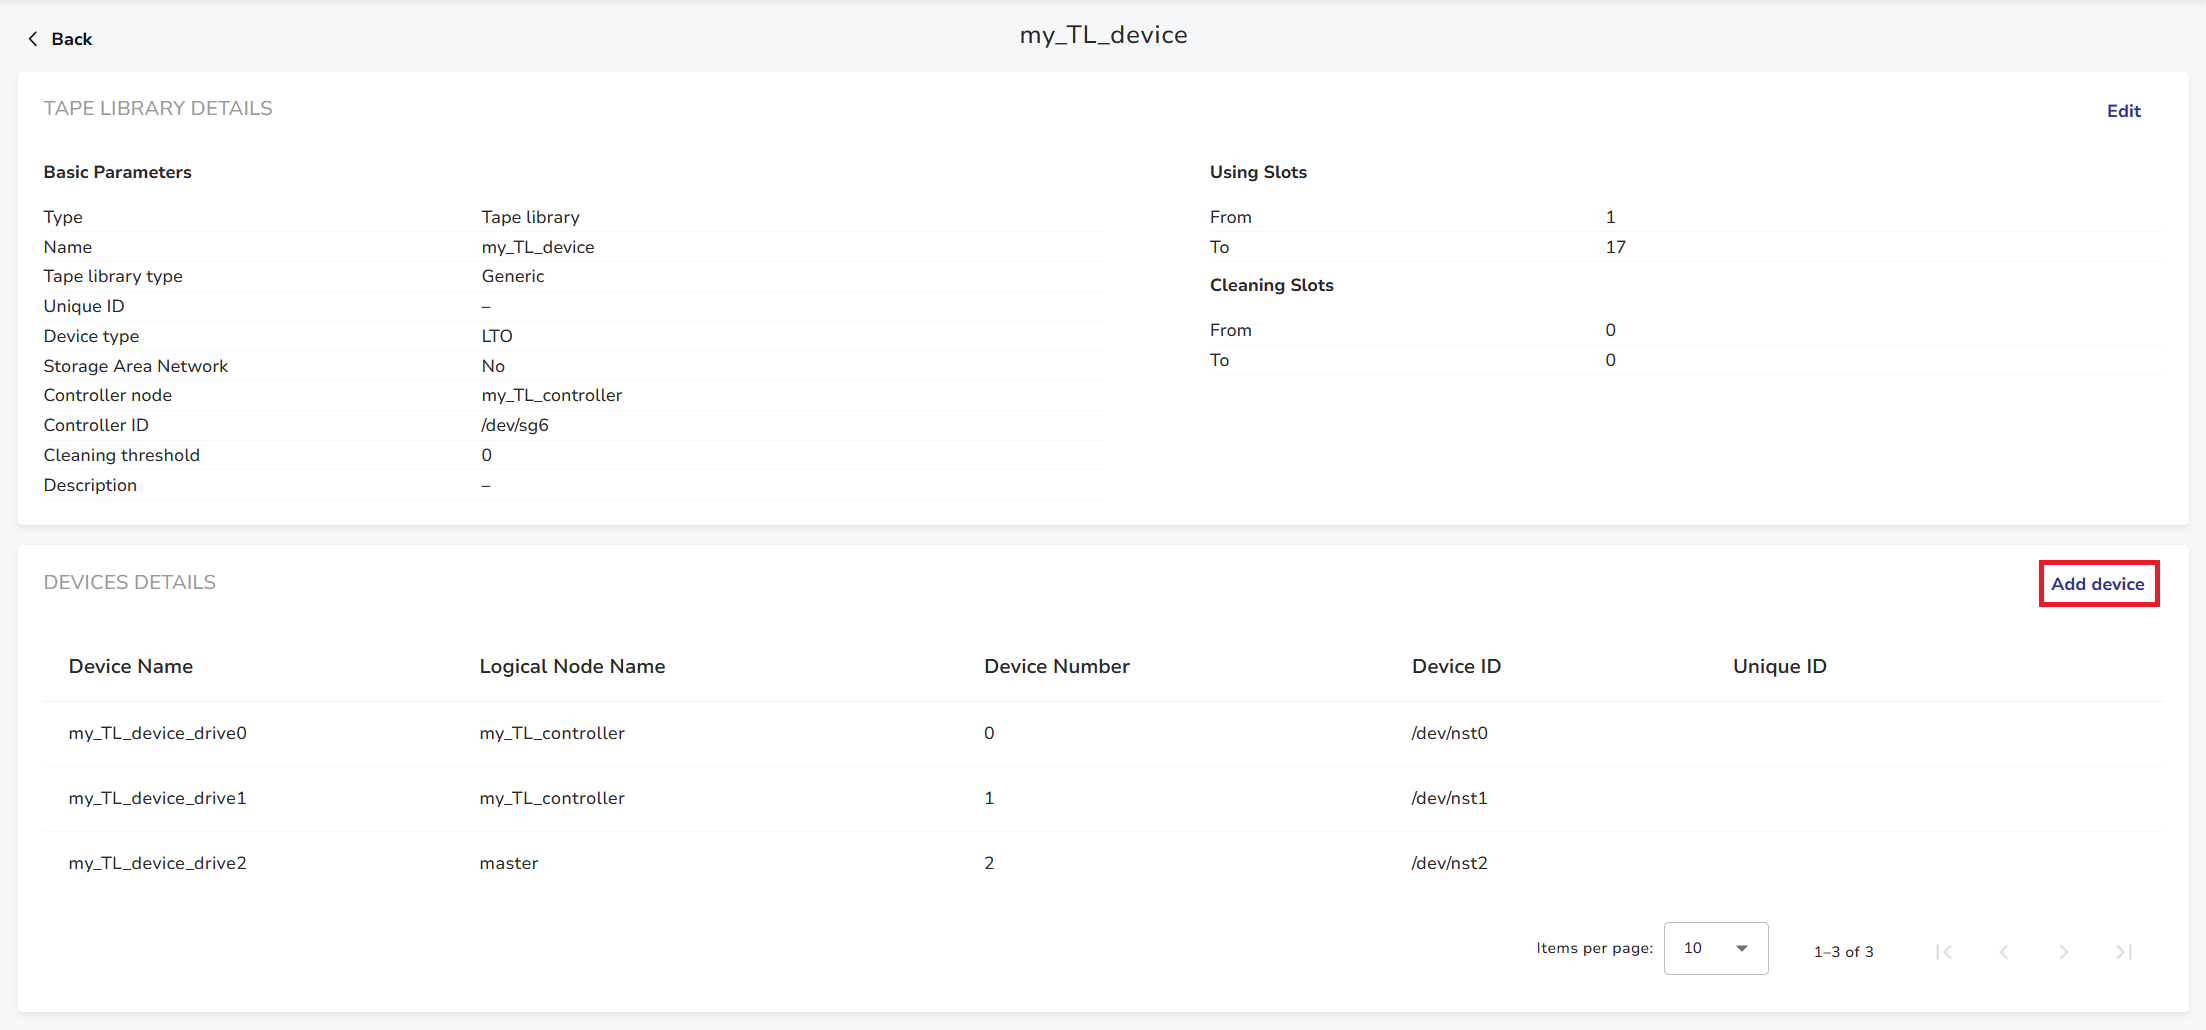
Task: Click the Device Name column header
Action: (x=131, y=666)
